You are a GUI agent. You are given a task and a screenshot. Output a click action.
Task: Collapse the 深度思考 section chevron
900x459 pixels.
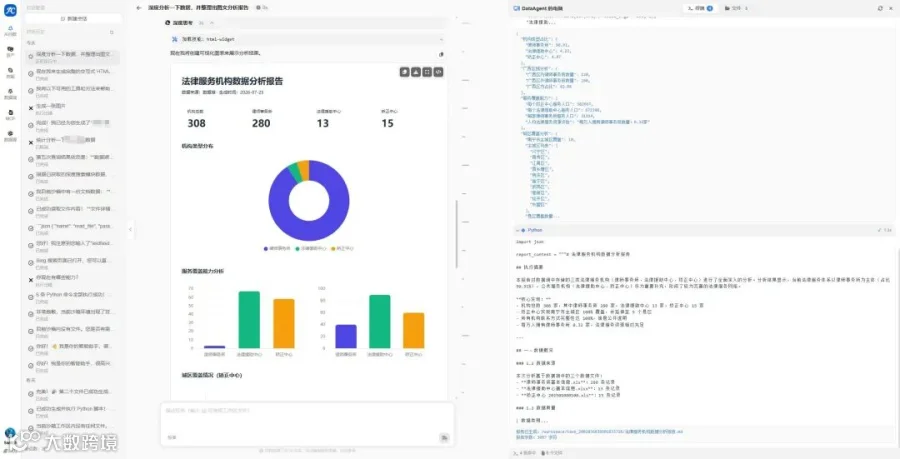click(212, 23)
